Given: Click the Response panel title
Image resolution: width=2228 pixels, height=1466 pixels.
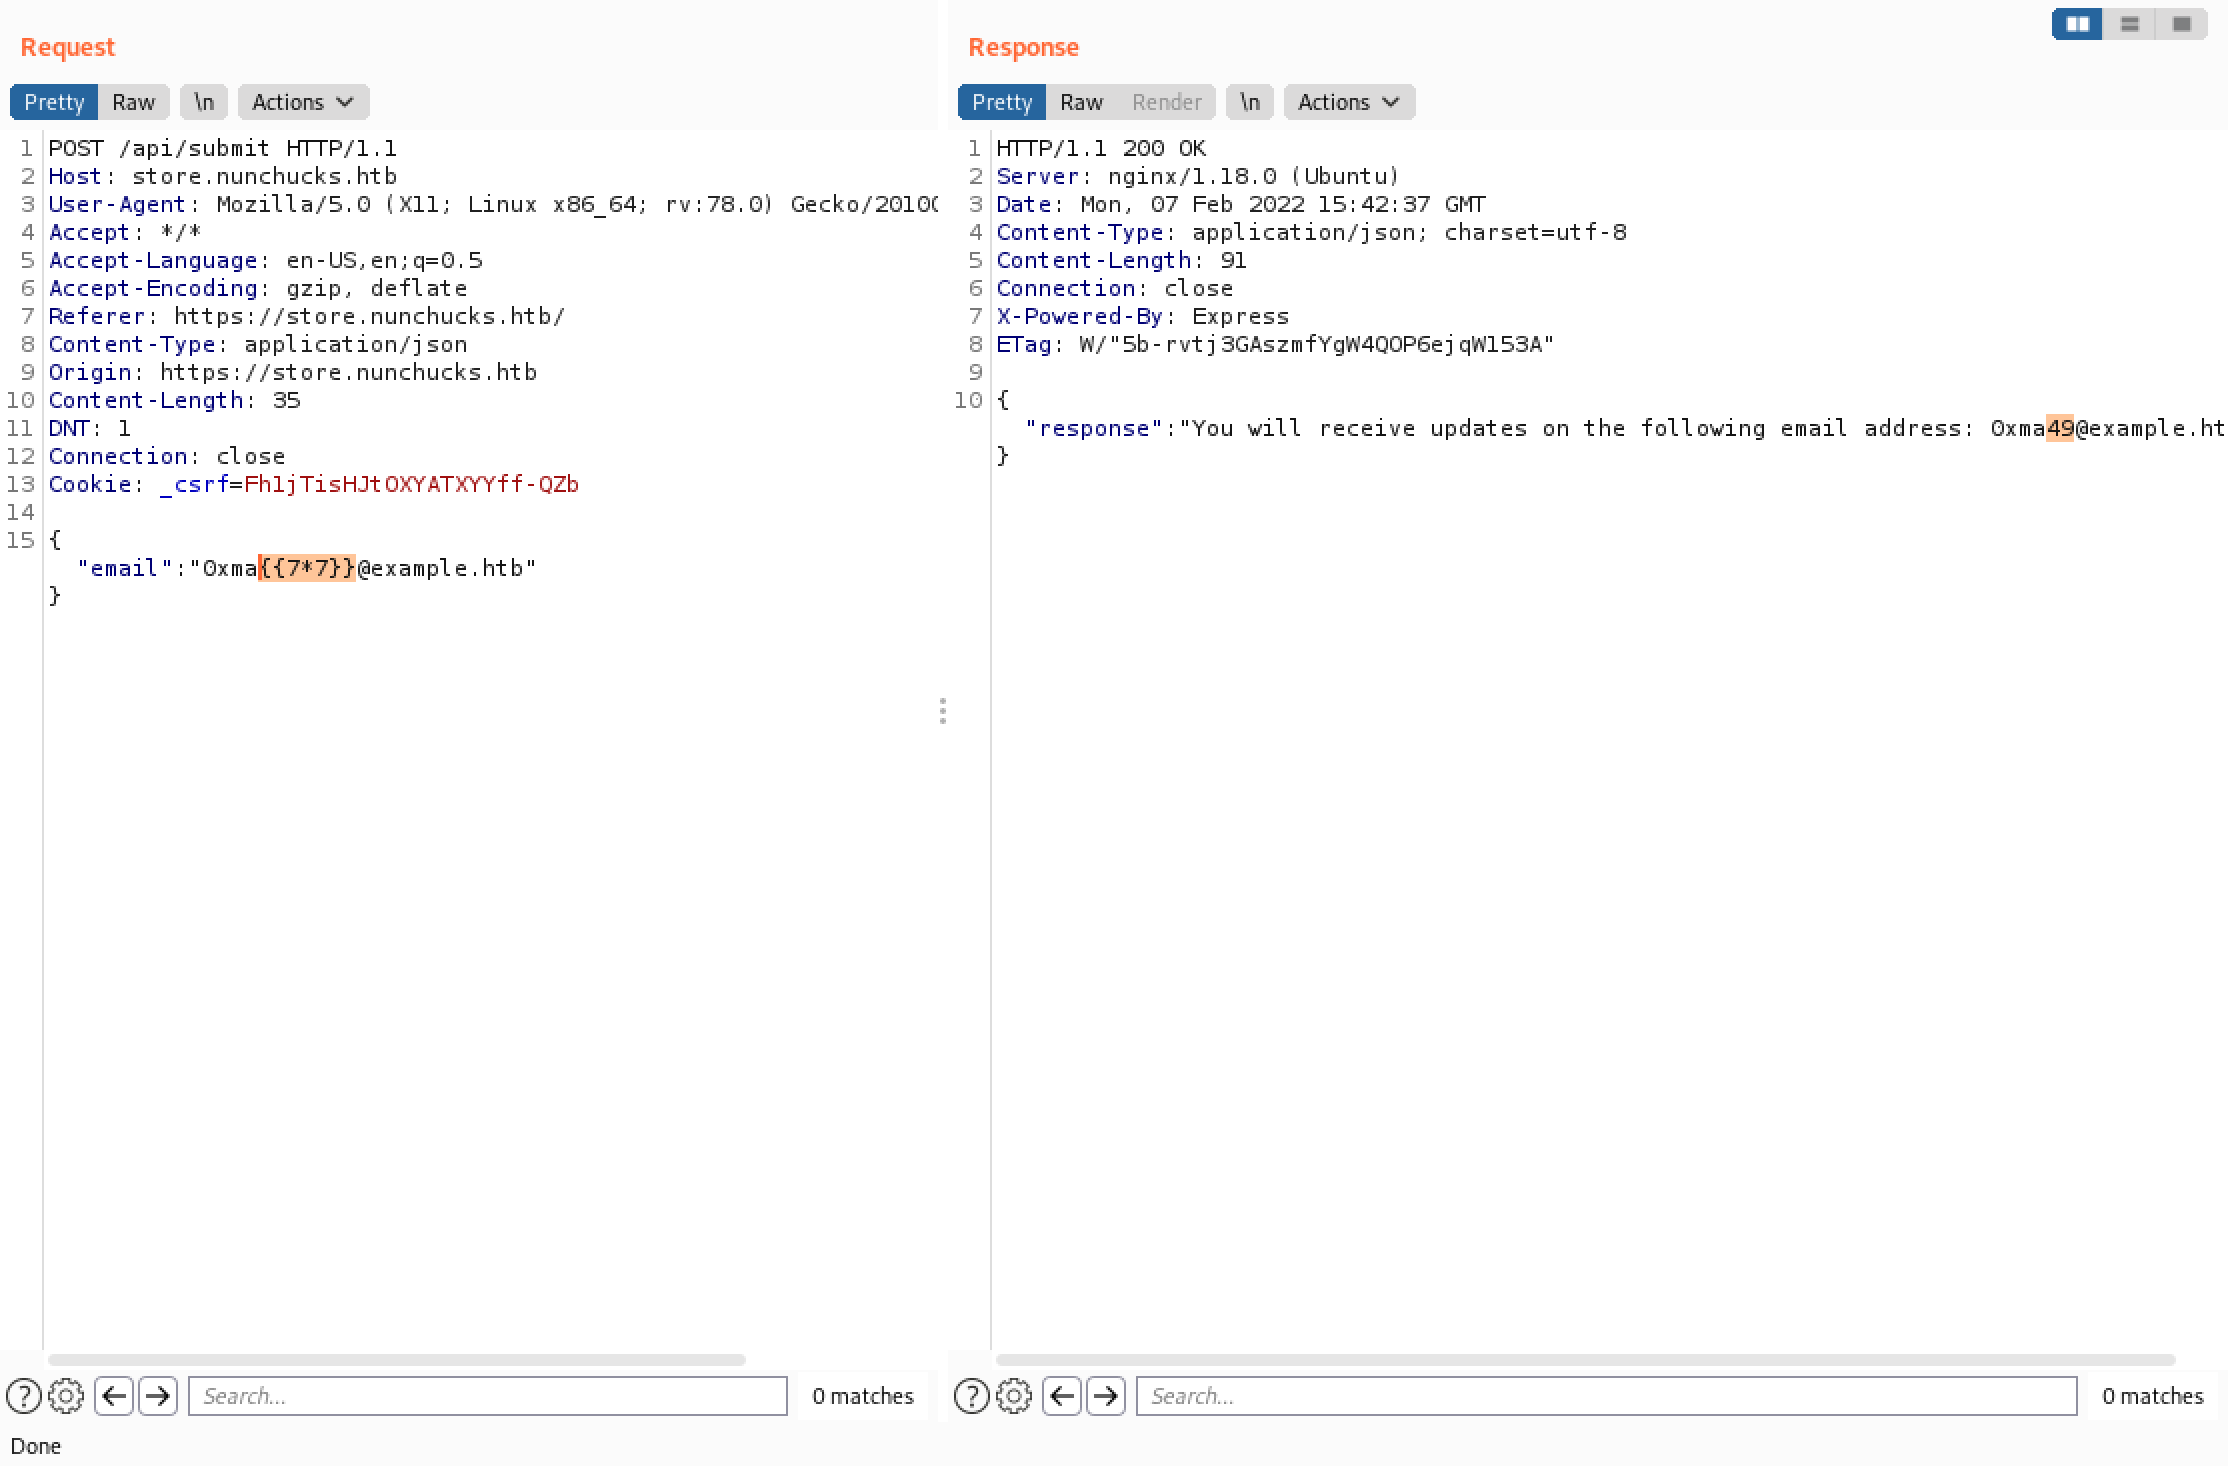Looking at the screenshot, I should 1024,47.
